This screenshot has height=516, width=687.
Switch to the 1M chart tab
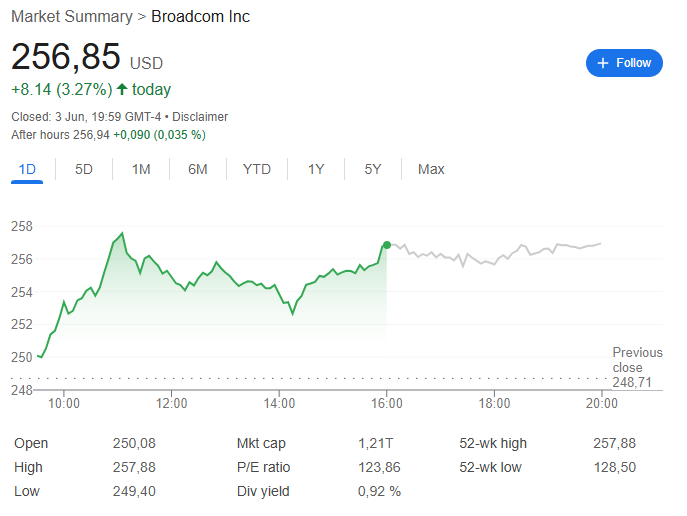click(x=141, y=169)
